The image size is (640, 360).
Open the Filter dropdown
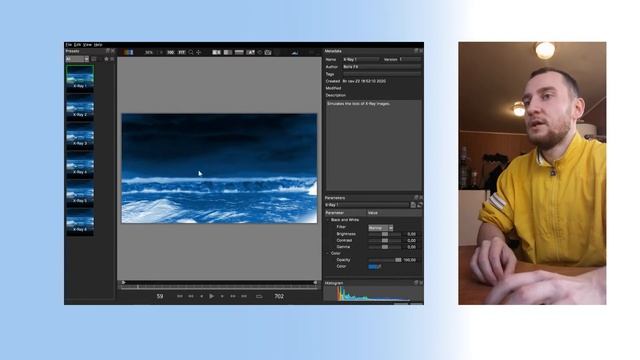(380, 228)
